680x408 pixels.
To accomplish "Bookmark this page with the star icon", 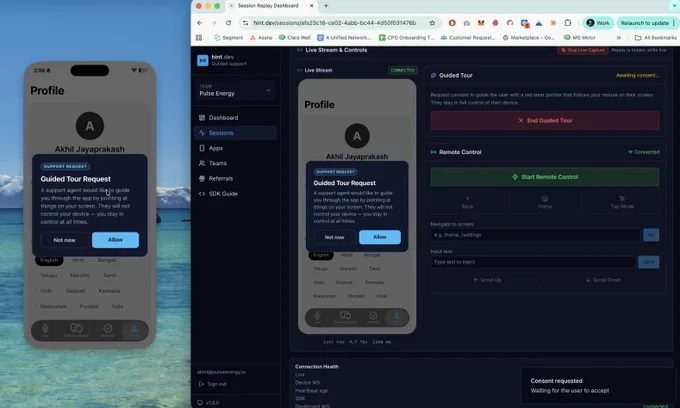I will point(432,23).
